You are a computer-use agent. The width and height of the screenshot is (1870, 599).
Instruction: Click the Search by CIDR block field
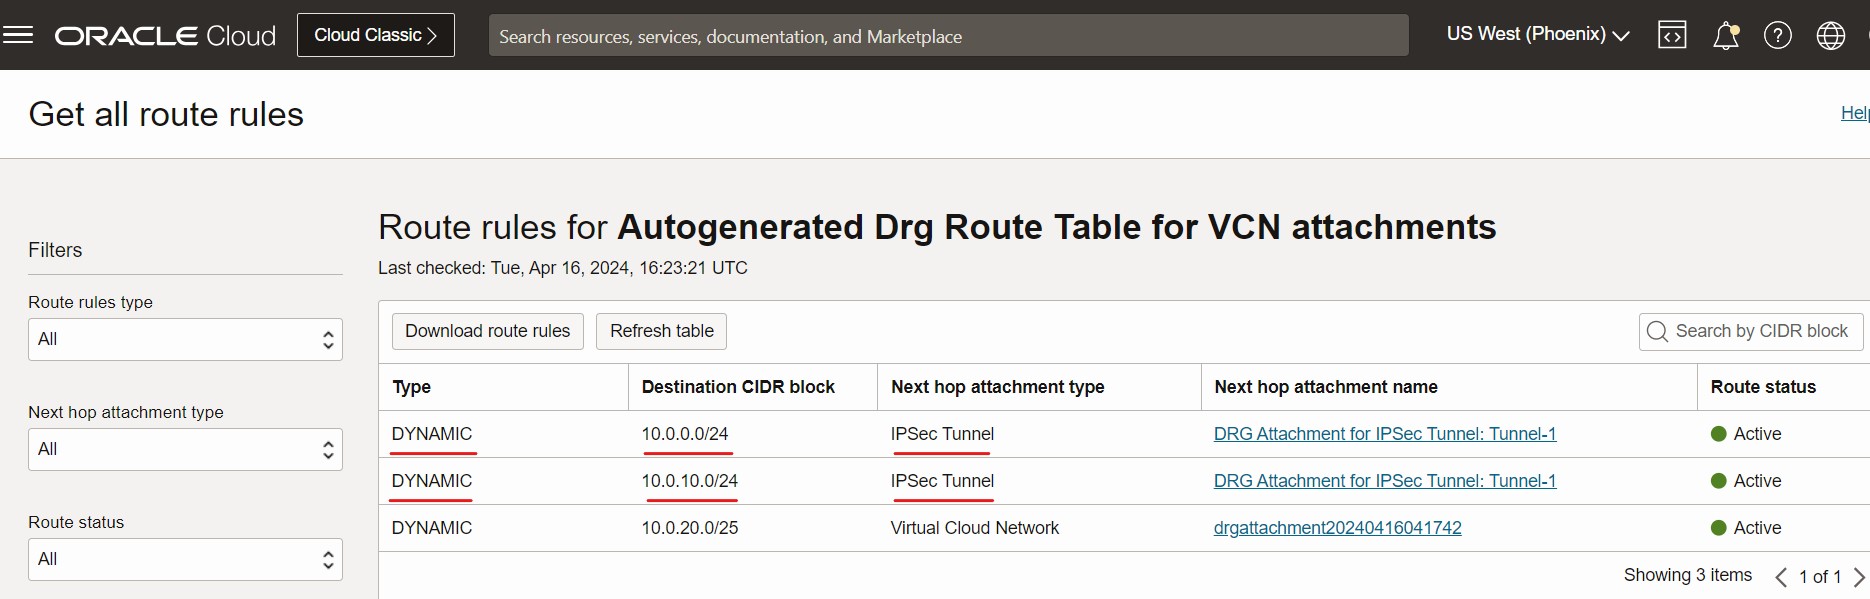[x=1760, y=331]
